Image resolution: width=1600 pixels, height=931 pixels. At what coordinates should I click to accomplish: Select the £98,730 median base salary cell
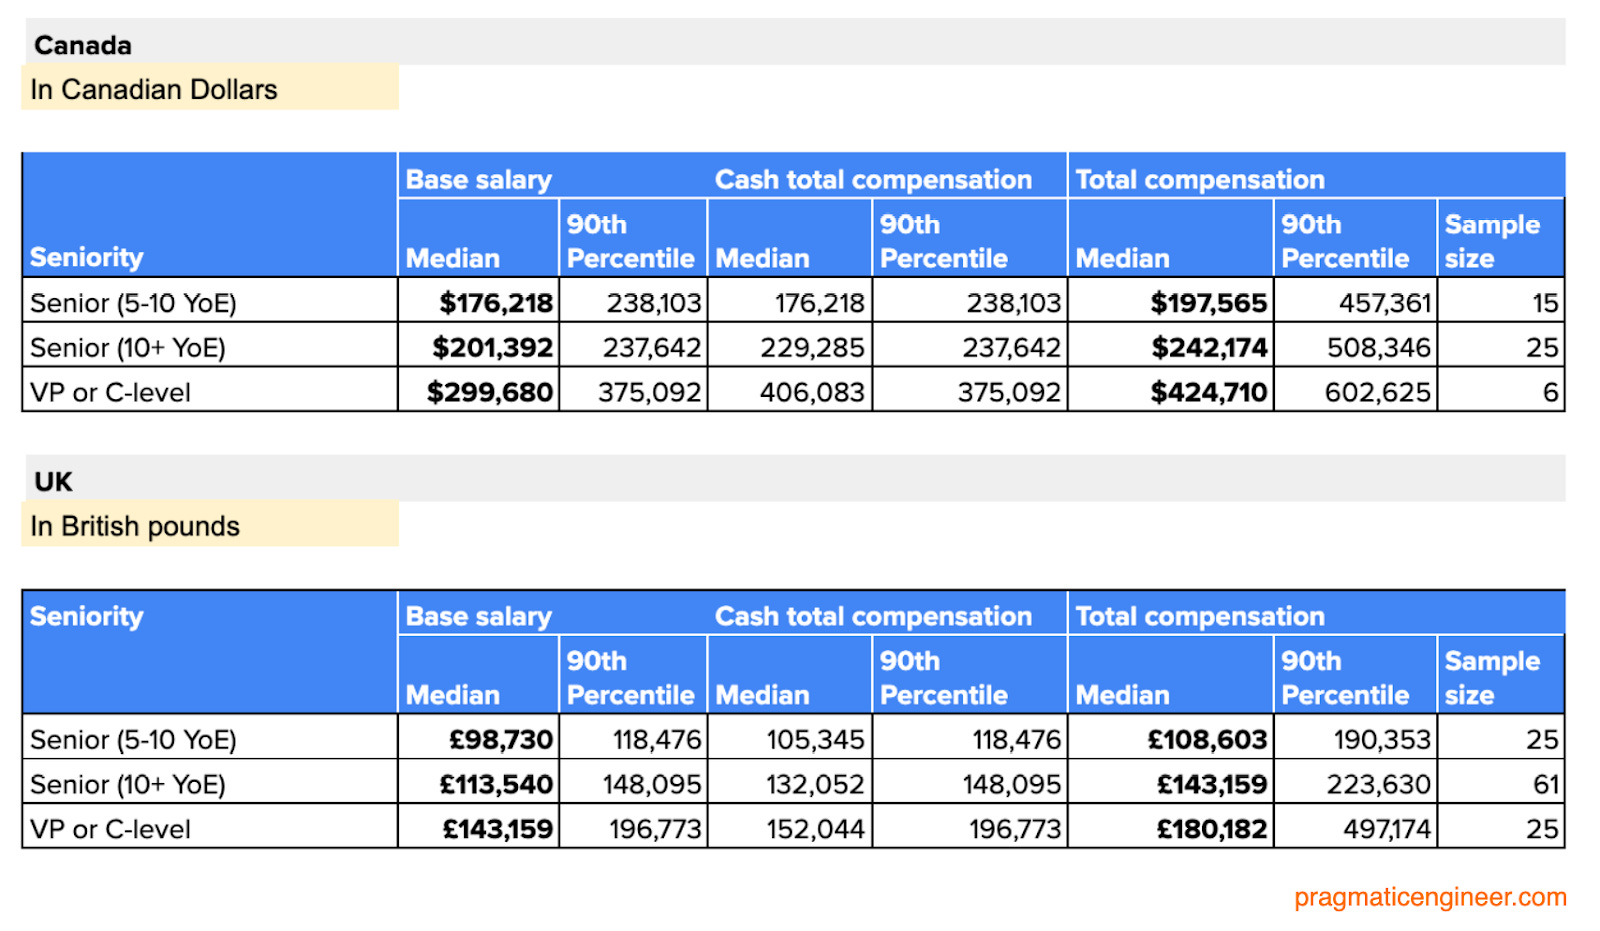coord(501,739)
